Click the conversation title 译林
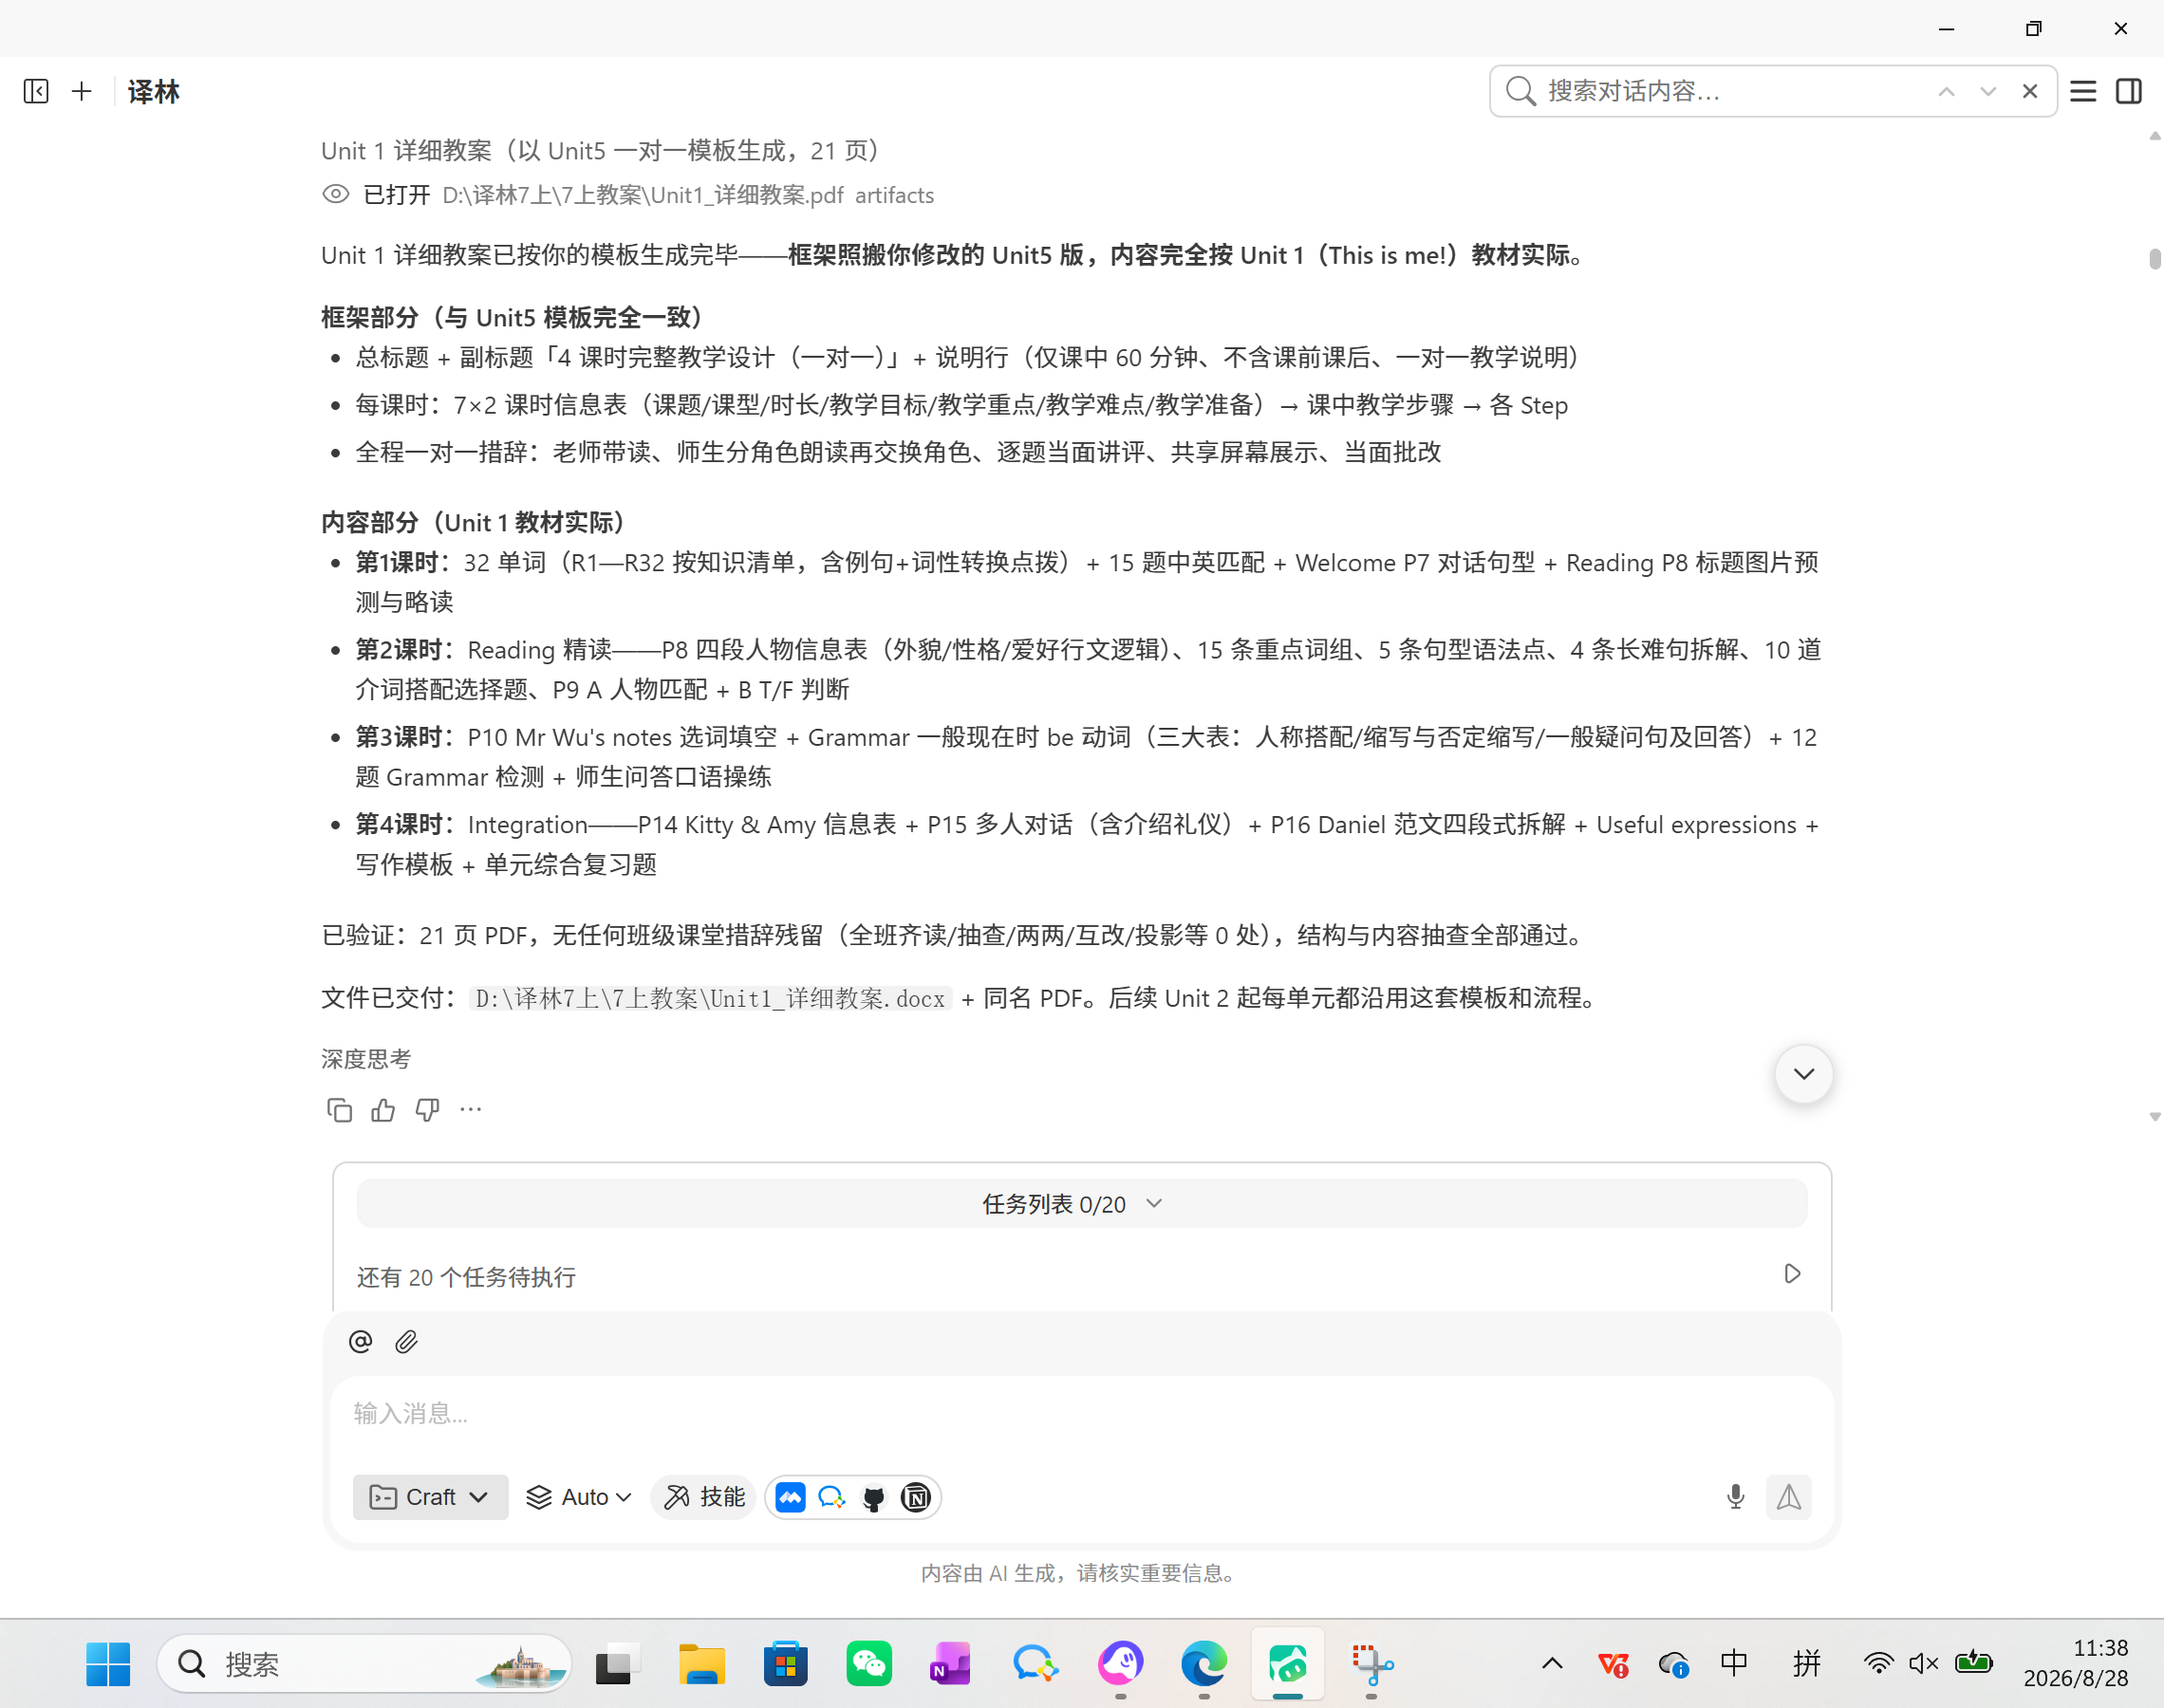Viewport: 2164px width, 1708px height. [154, 92]
